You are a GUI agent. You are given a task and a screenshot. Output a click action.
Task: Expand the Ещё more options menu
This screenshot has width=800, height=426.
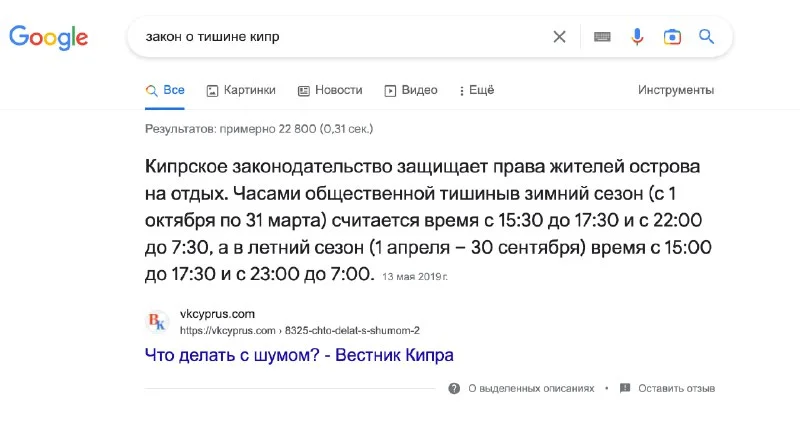(475, 90)
